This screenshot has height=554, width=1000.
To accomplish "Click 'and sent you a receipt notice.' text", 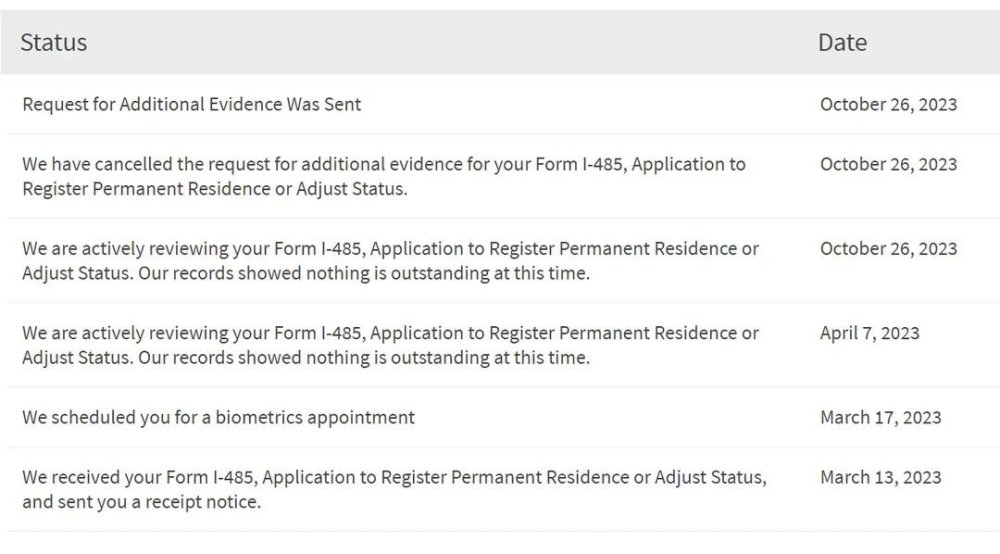I will pyautogui.click(x=142, y=502).
